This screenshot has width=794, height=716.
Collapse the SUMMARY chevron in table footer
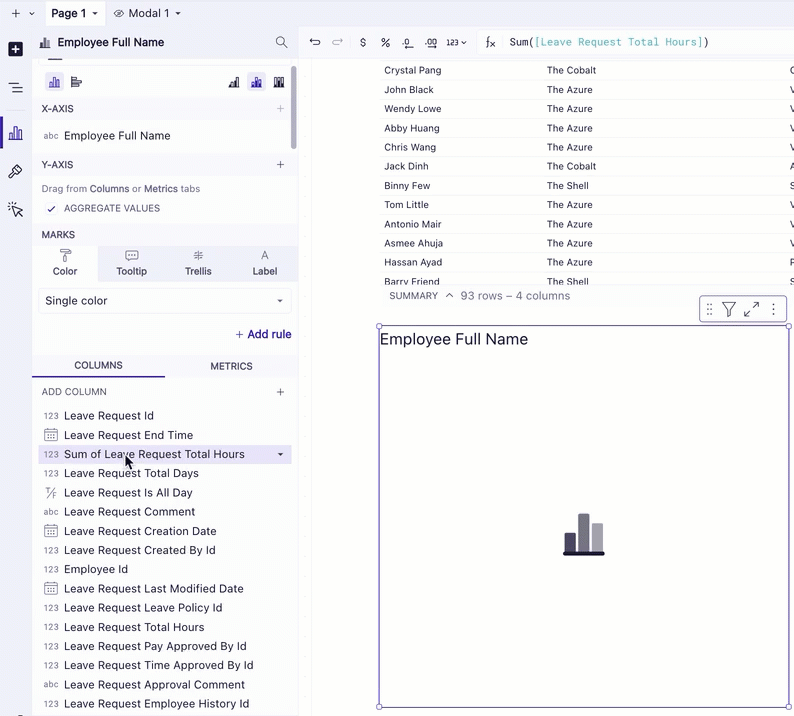pyautogui.click(x=449, y=296)
